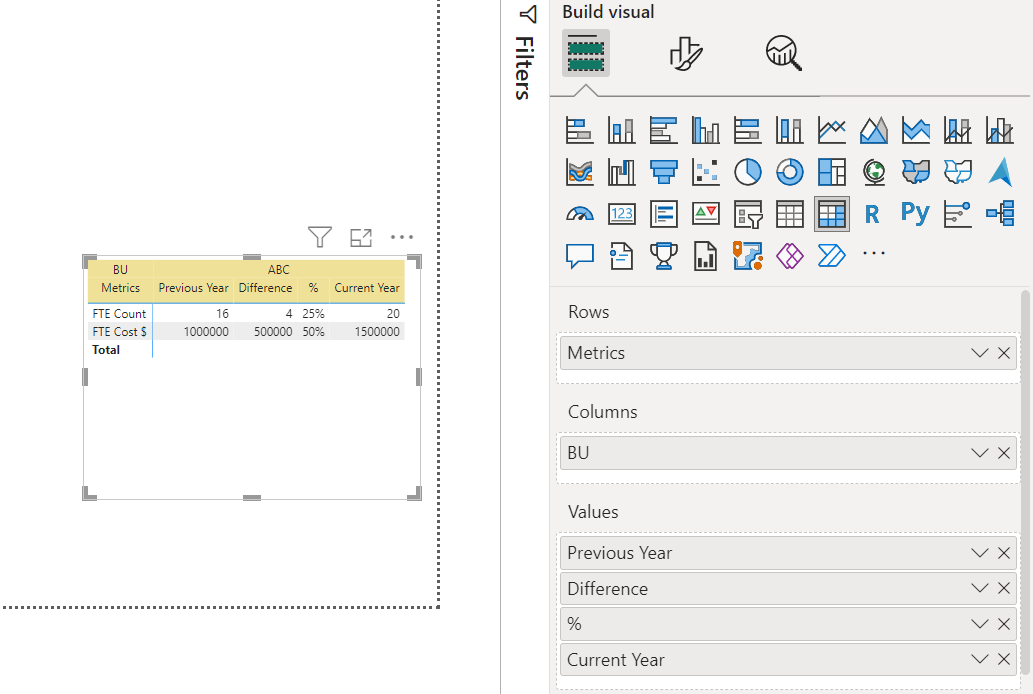Select the Shape map visual

pos(958,172)
